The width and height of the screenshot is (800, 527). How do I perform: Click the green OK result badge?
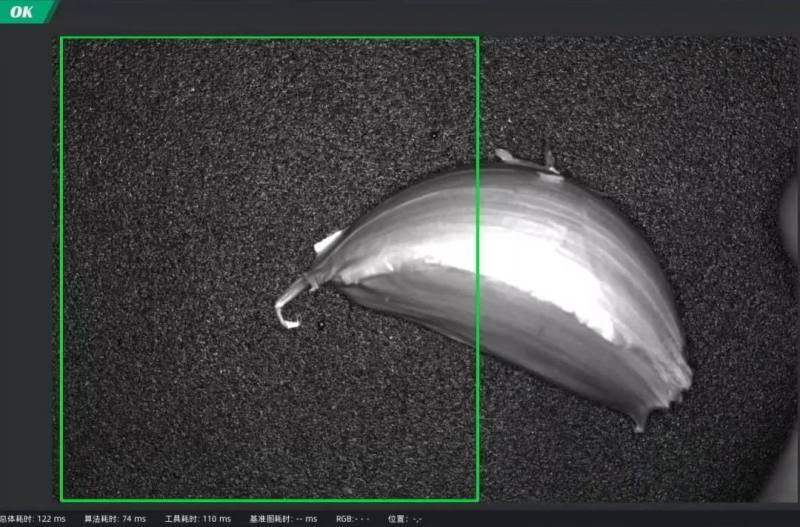[x=24, y=12]
